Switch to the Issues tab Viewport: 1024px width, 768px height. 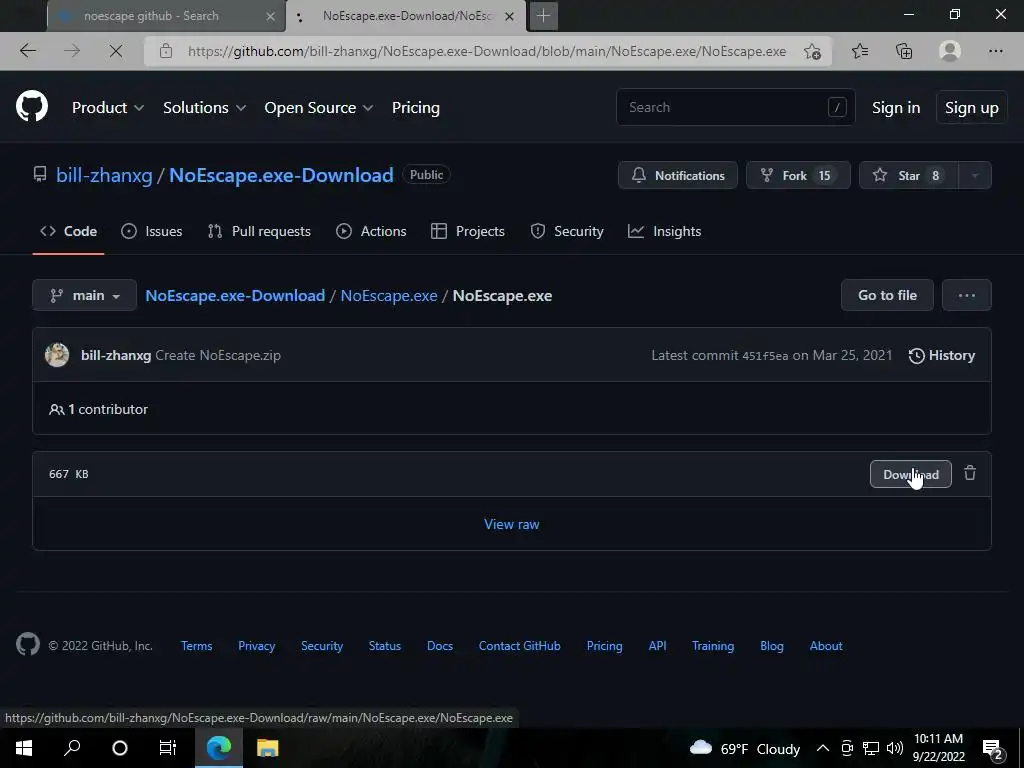[152, 231]
